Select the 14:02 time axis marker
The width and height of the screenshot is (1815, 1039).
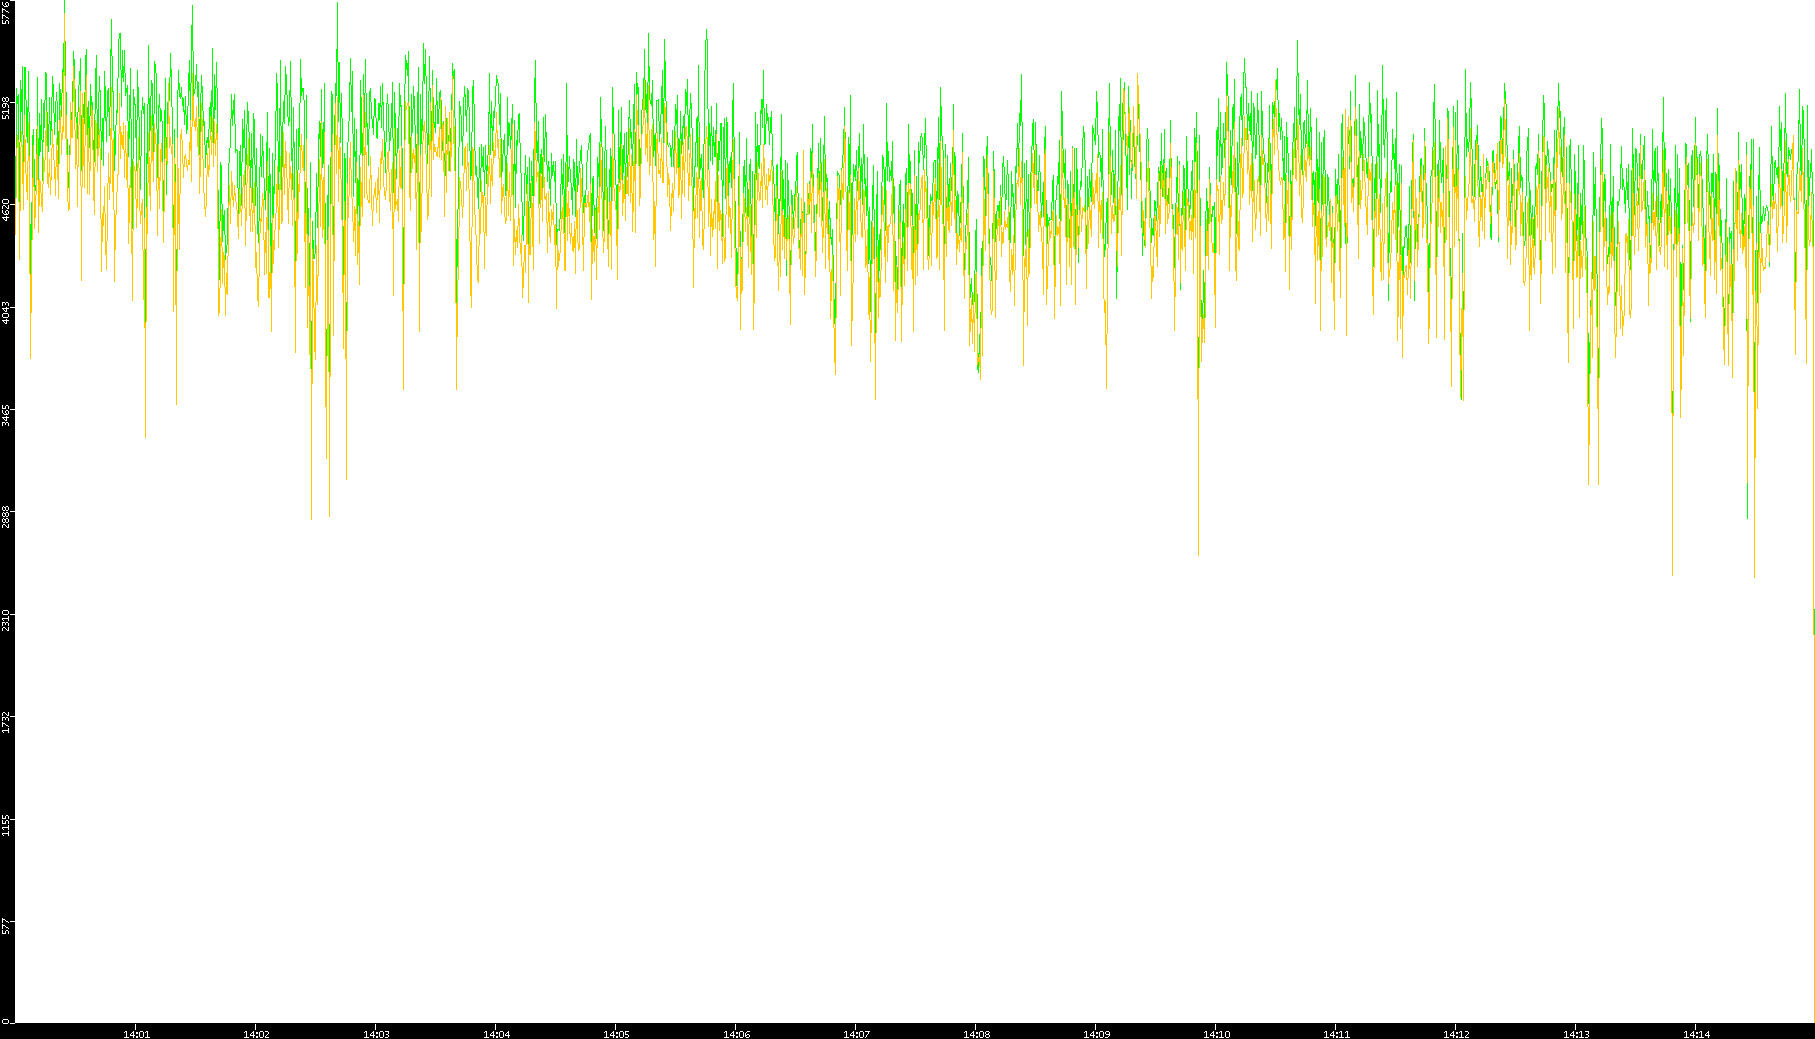pos(256,1034)
